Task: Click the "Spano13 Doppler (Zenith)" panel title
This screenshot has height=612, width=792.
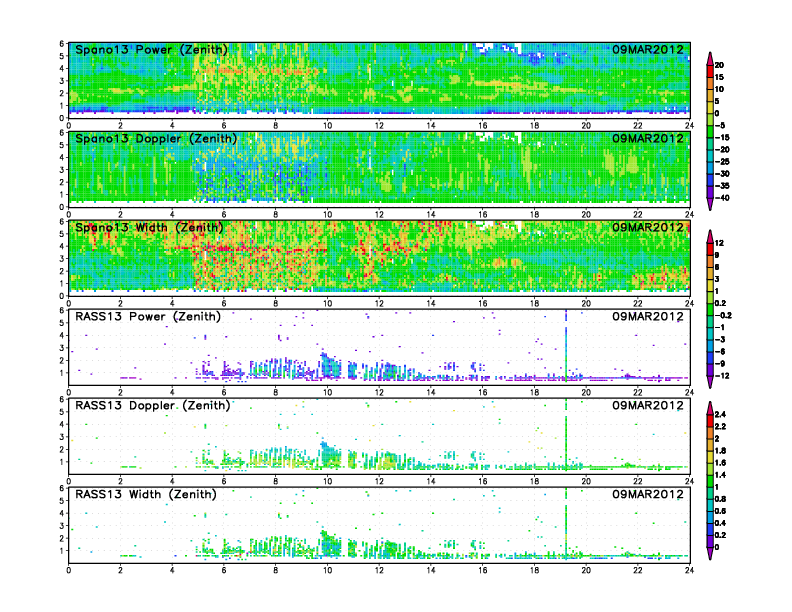Action: (x=156, y=139)
